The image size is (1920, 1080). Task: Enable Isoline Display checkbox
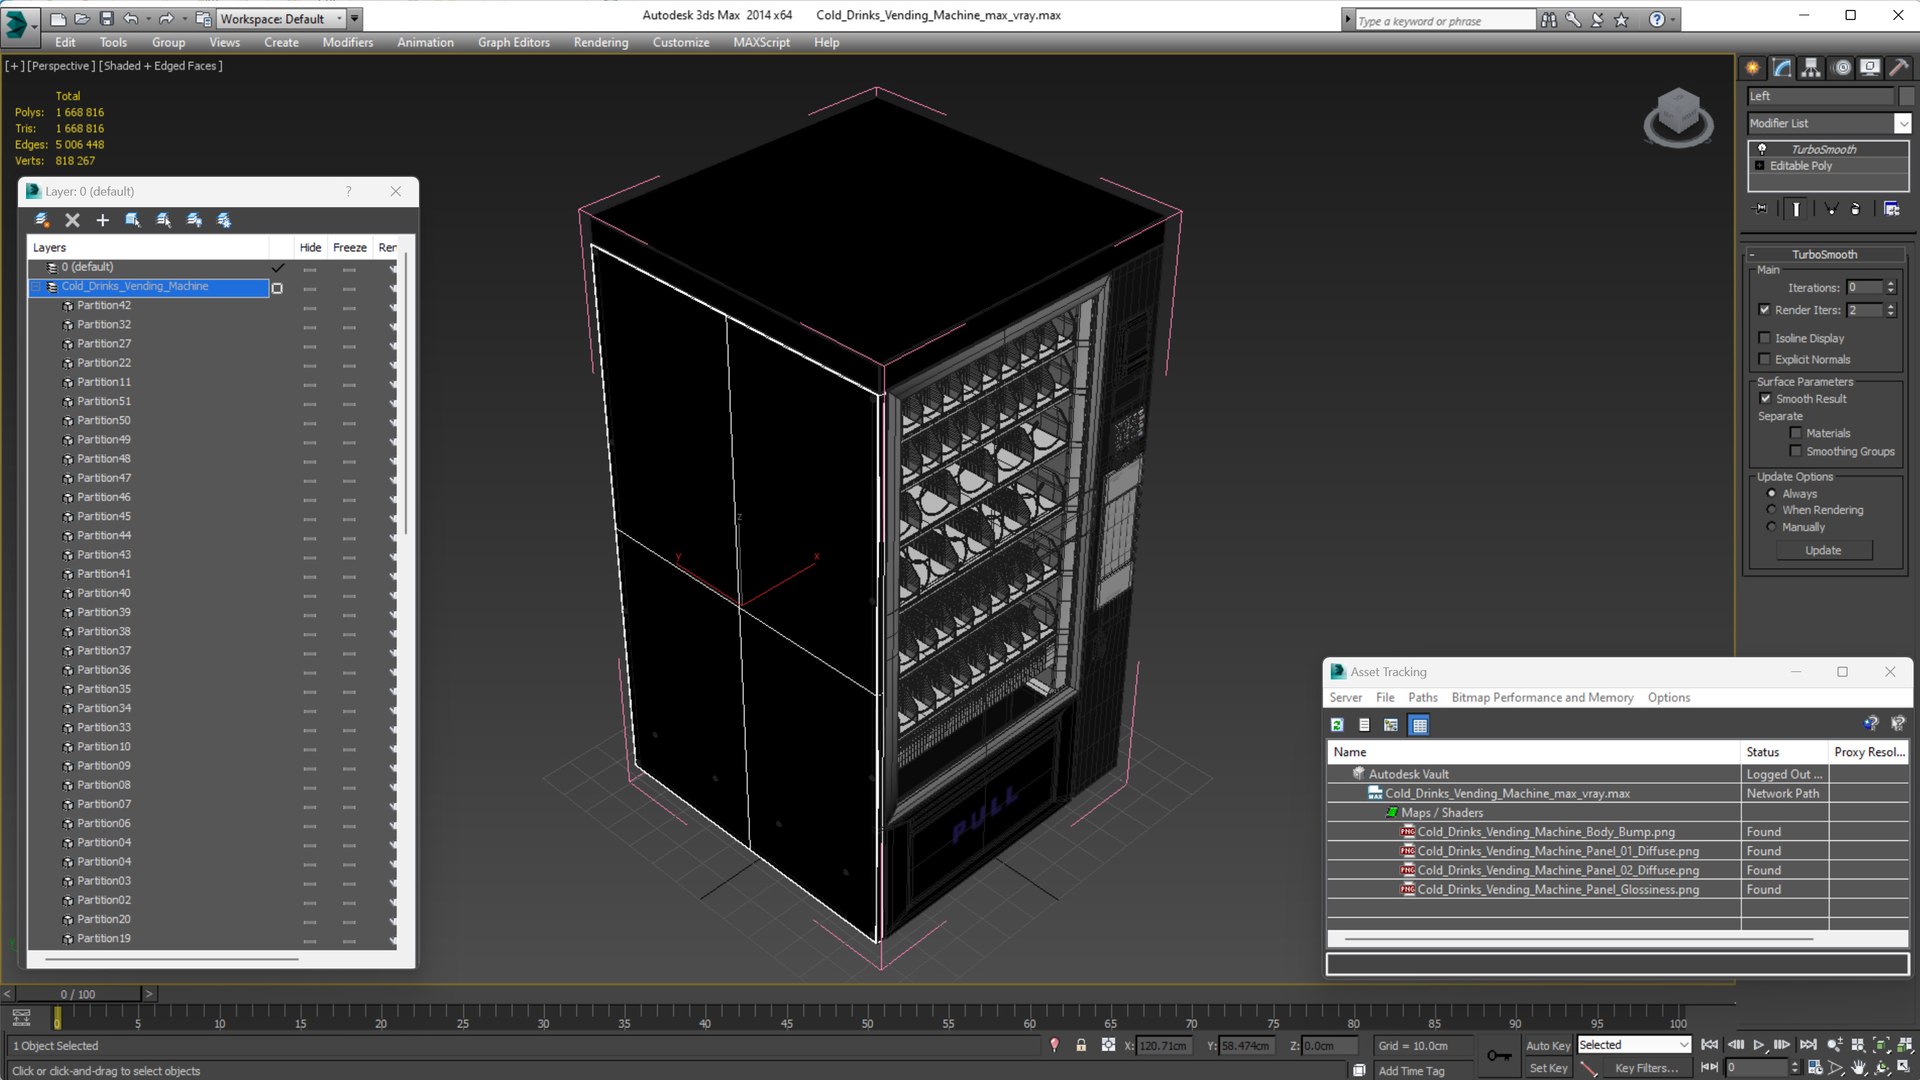tap(1765, 338)
